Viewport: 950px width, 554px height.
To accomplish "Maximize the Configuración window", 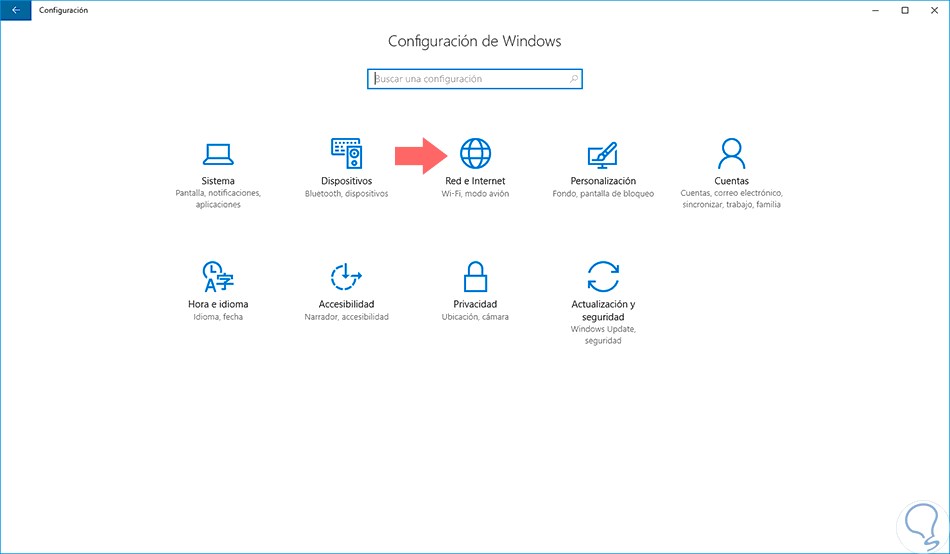I will pos(905,10).
